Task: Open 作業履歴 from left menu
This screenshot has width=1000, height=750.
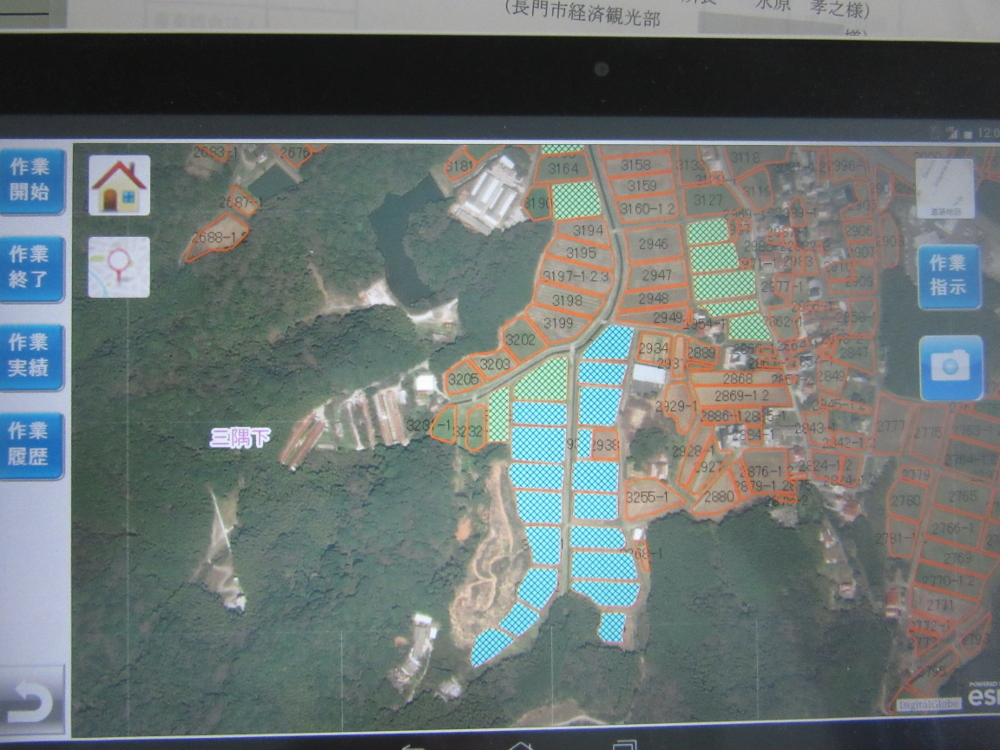Action: pyautogui.click(x=33, y=446)
